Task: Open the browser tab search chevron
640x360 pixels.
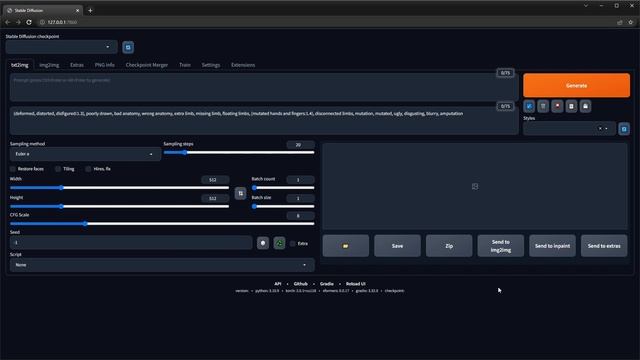Action: [586, 6]
